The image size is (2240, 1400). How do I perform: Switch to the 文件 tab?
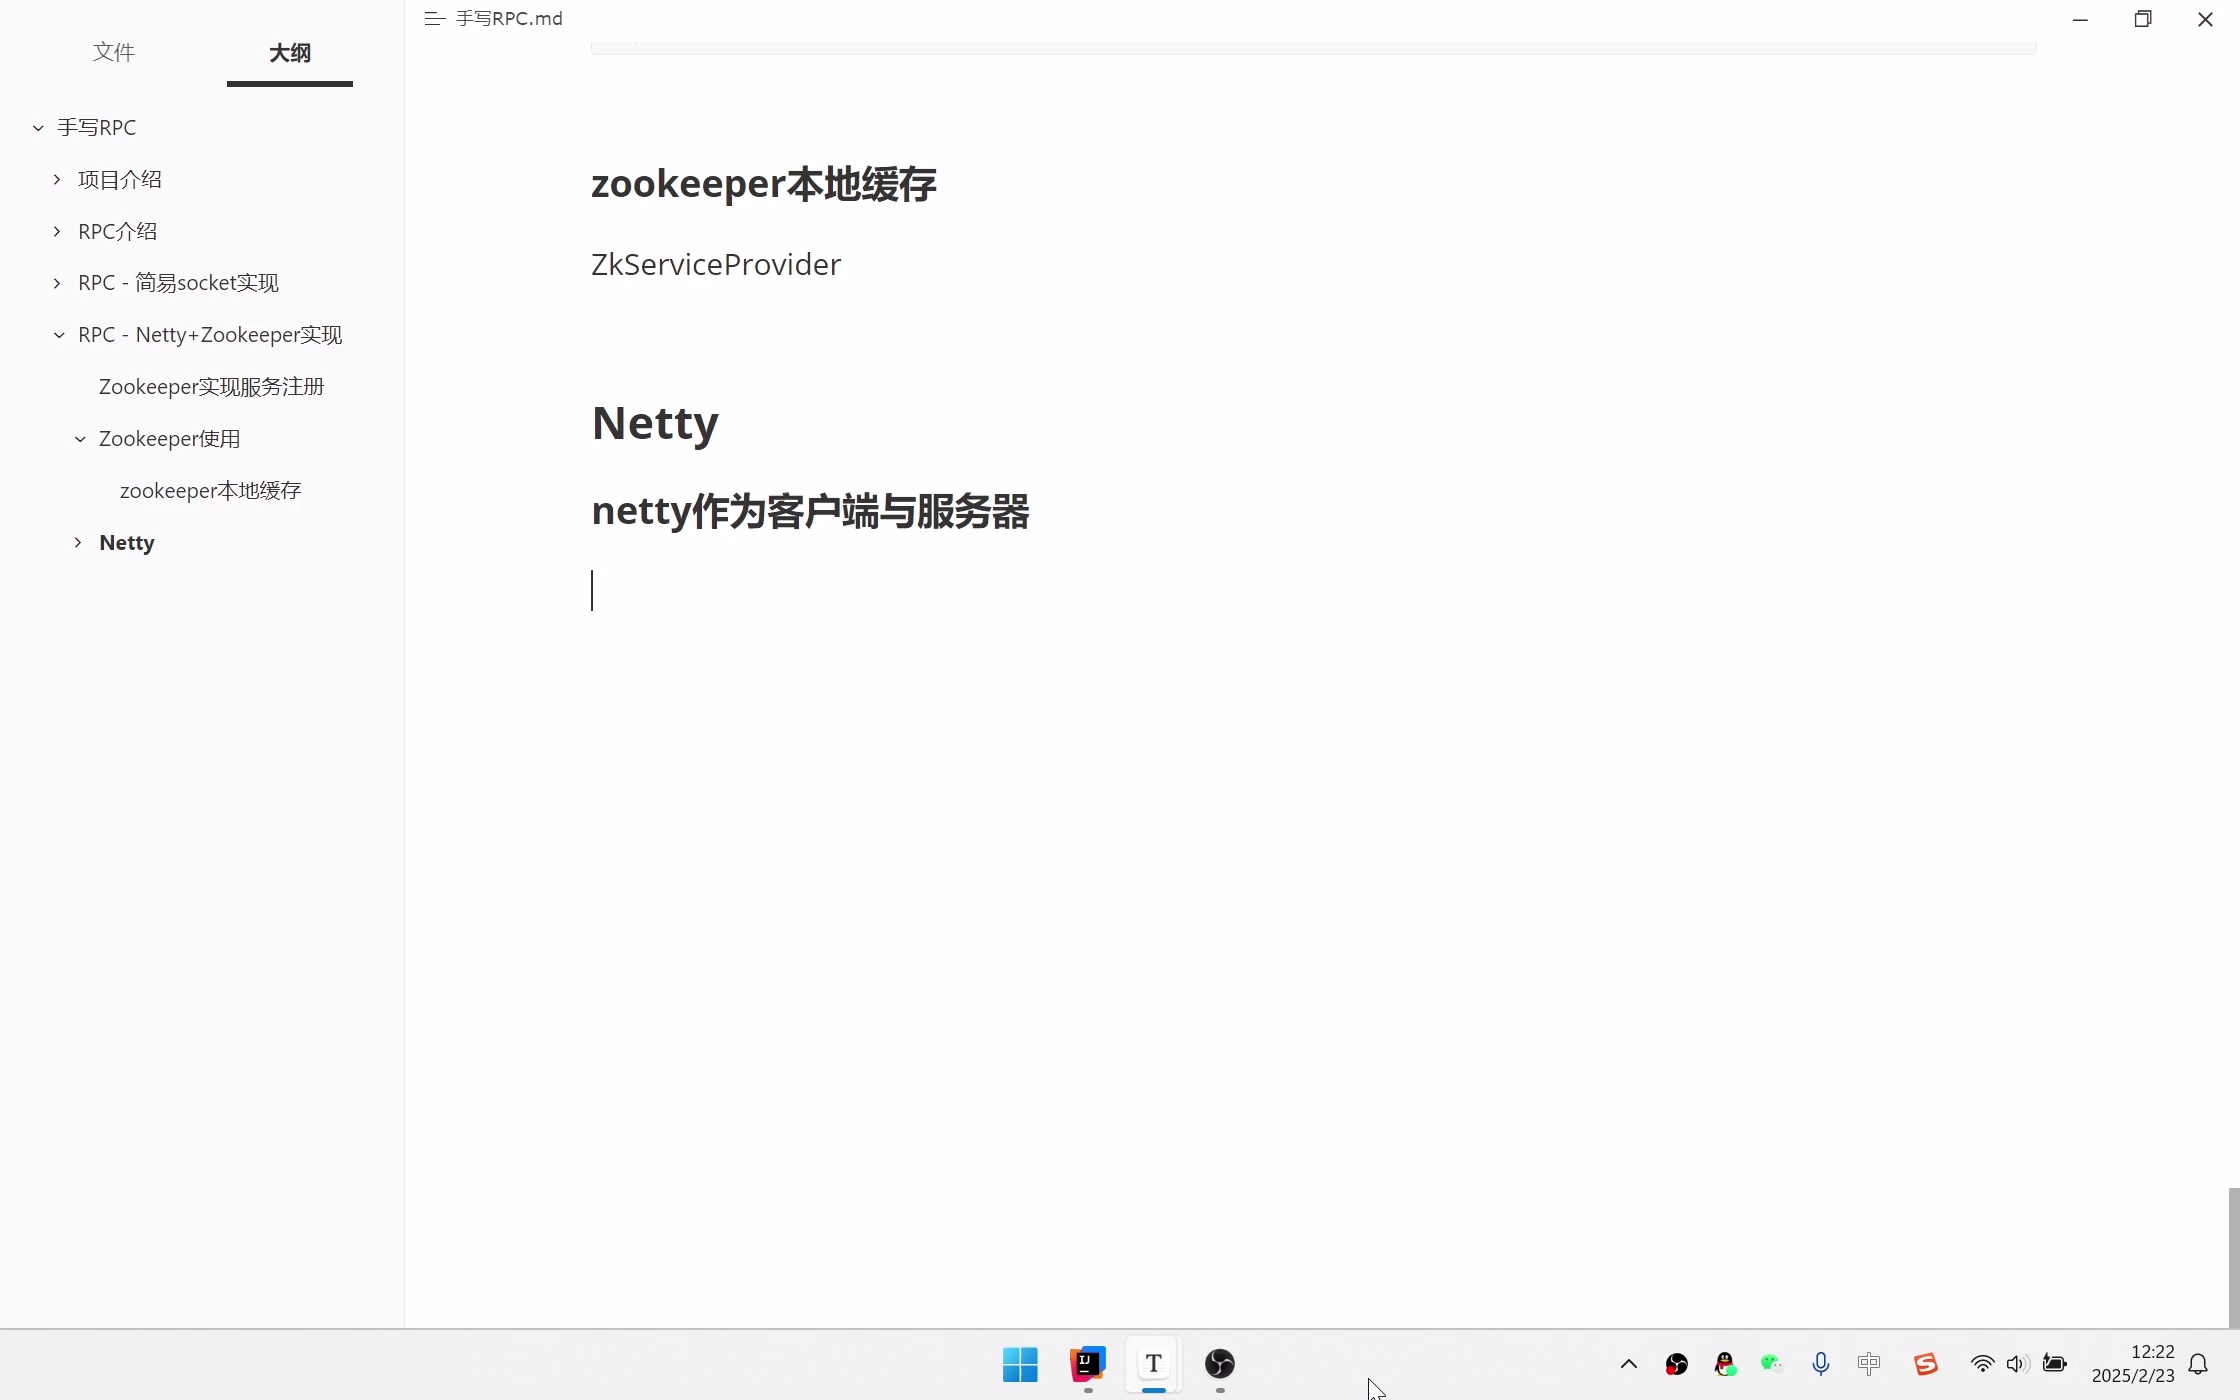click(x=113, y=52)
